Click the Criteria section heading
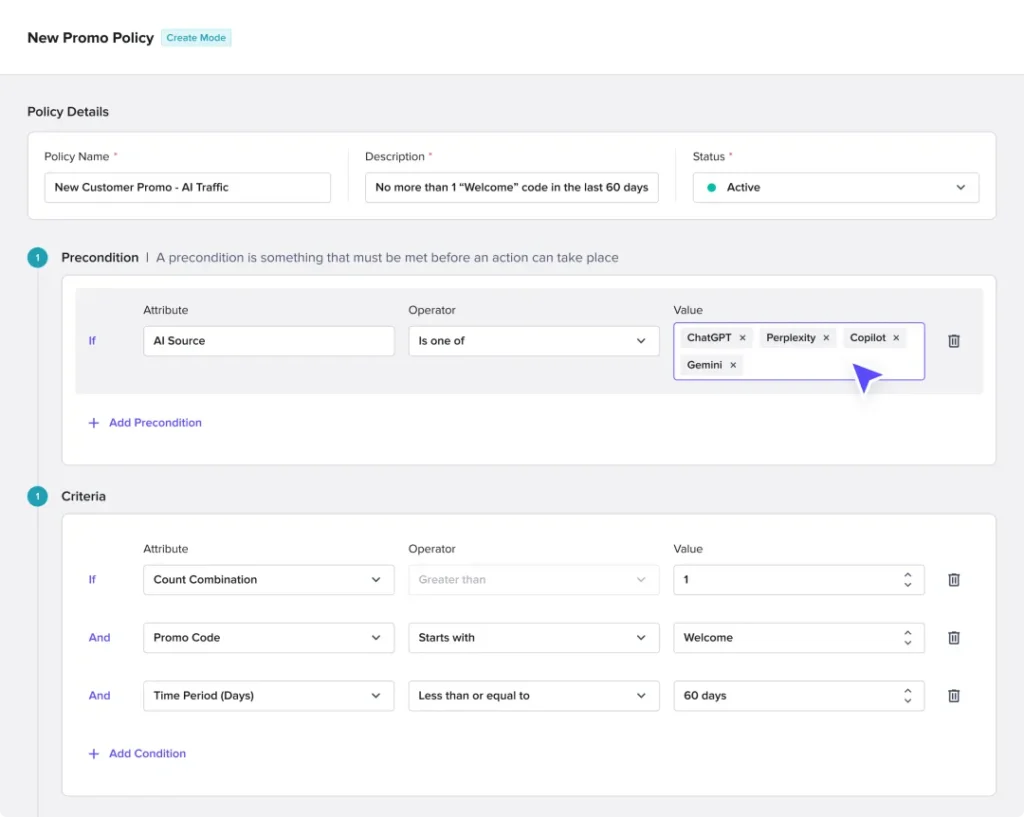Screen dimensions: 1024x817 pyautogui.click(x=84, y=497)
